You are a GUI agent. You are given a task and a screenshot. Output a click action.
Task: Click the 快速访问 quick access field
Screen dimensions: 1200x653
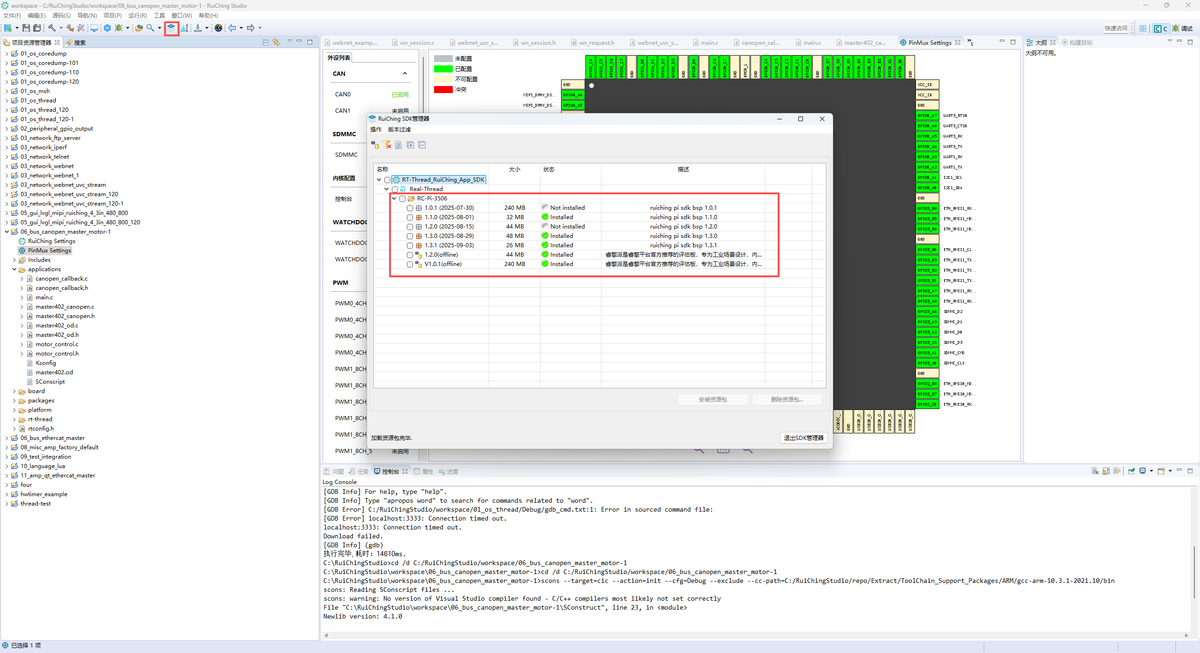pos(1116,28)
